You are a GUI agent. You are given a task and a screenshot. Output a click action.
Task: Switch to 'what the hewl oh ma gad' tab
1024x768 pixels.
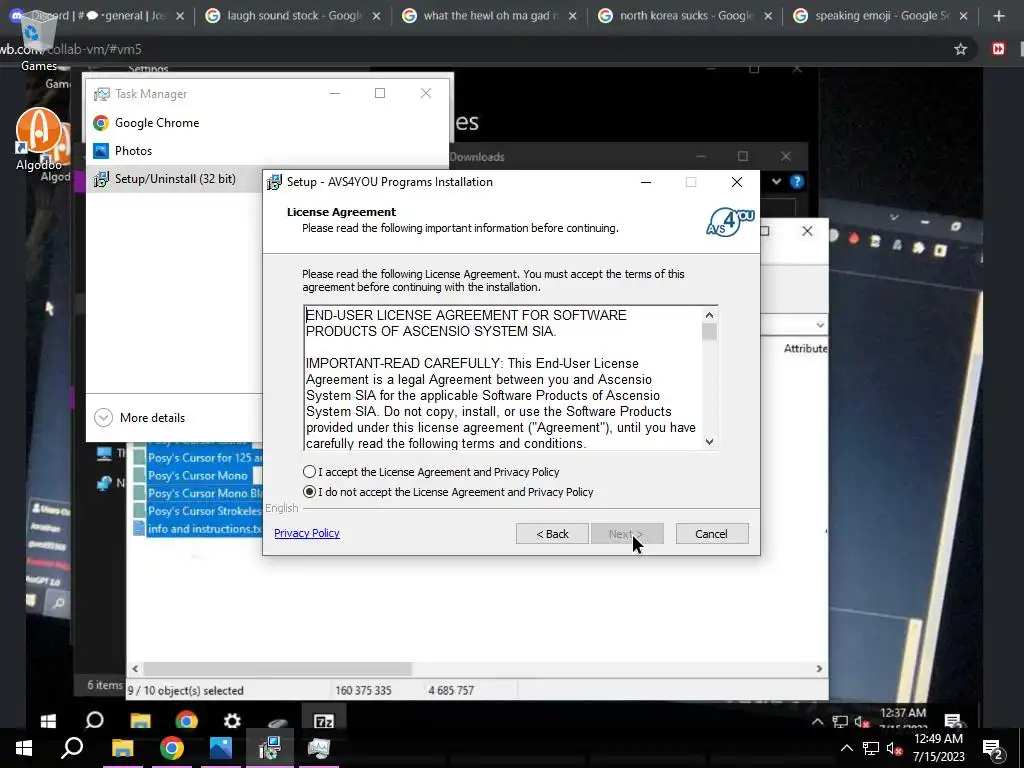coord(490,16)
